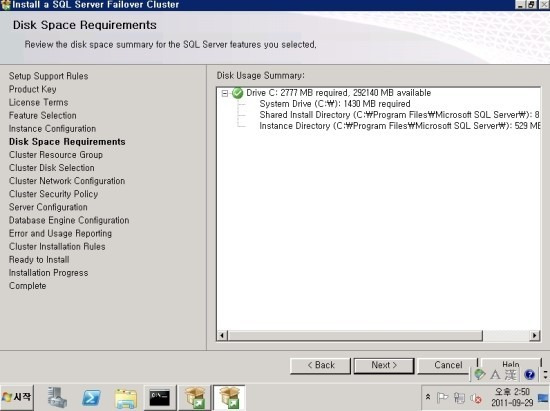Open Windows Explorer folder icon
The image size is (550, 411).
click(126, 398)
